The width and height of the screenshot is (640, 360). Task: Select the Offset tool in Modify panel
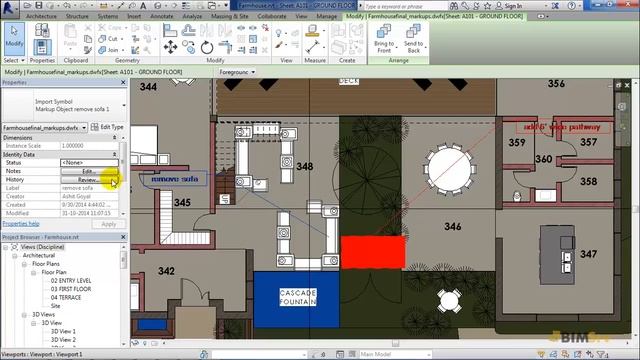(x=189, y=30)
